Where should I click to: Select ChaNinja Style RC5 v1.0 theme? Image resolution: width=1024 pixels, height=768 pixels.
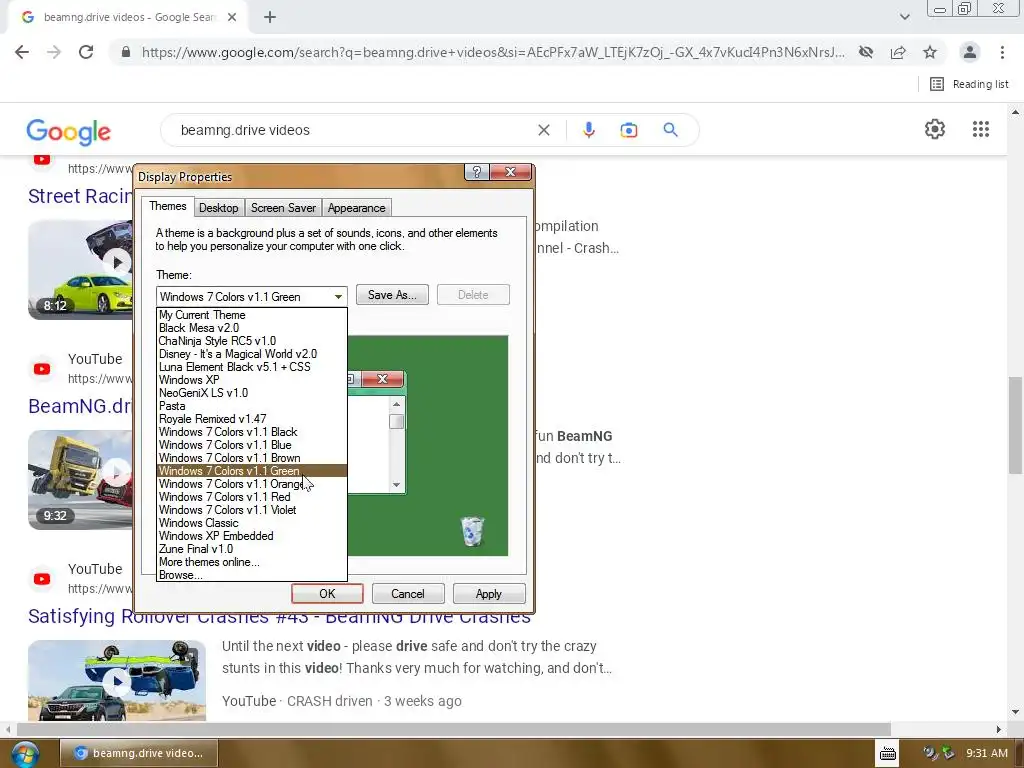tap(251, 341)
